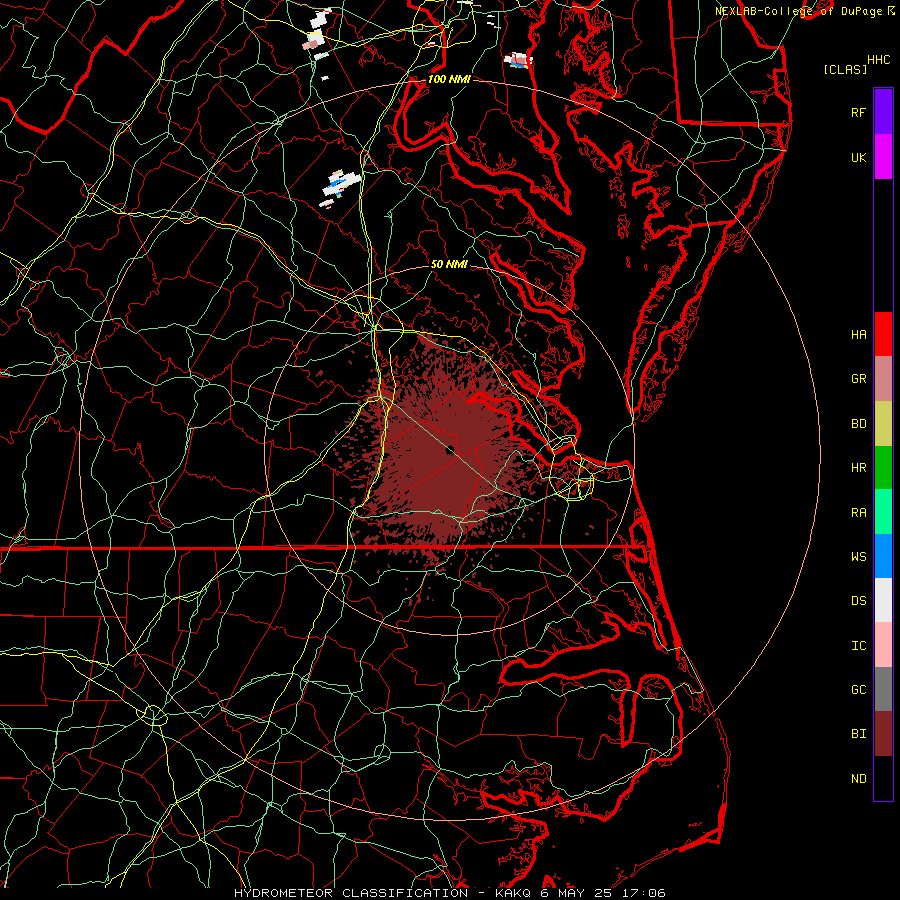Click the IC legend label
The width and height of the screenshot is (900, 900).
[x=858, y=646]
